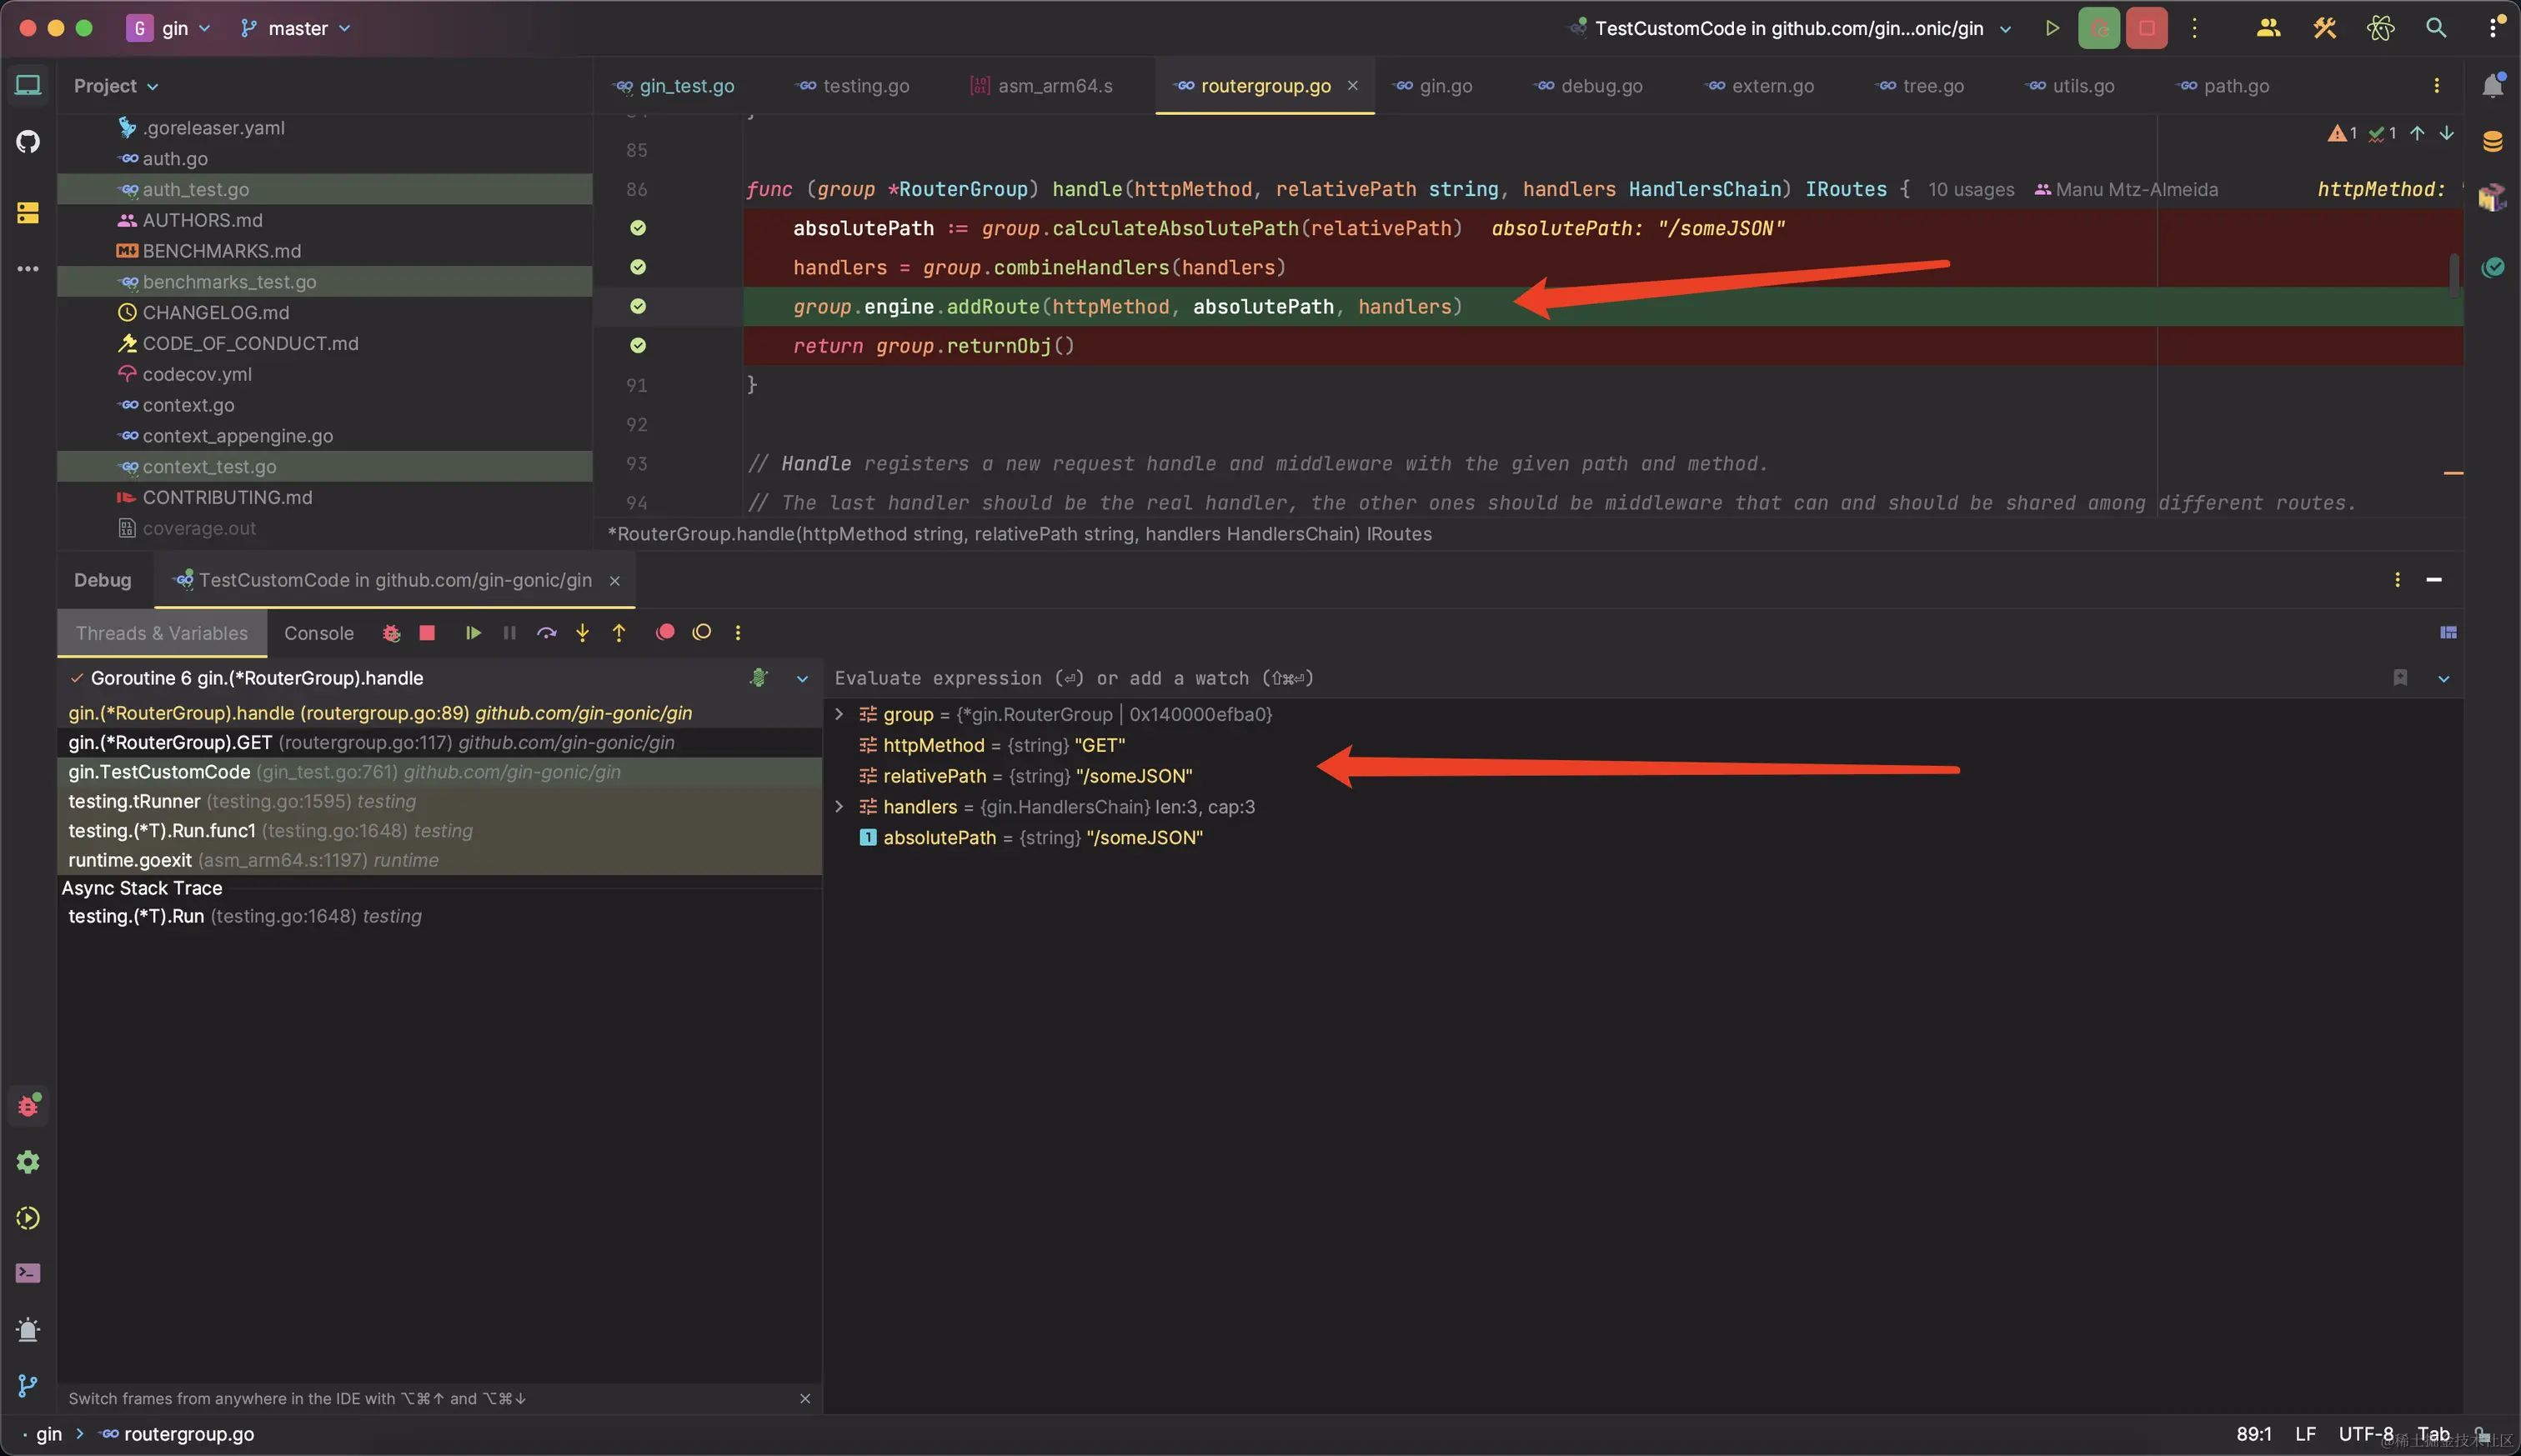Click the LF line separator widget
This screenshot has width=2521, height=1456.
click(x=2306, y=1434)
